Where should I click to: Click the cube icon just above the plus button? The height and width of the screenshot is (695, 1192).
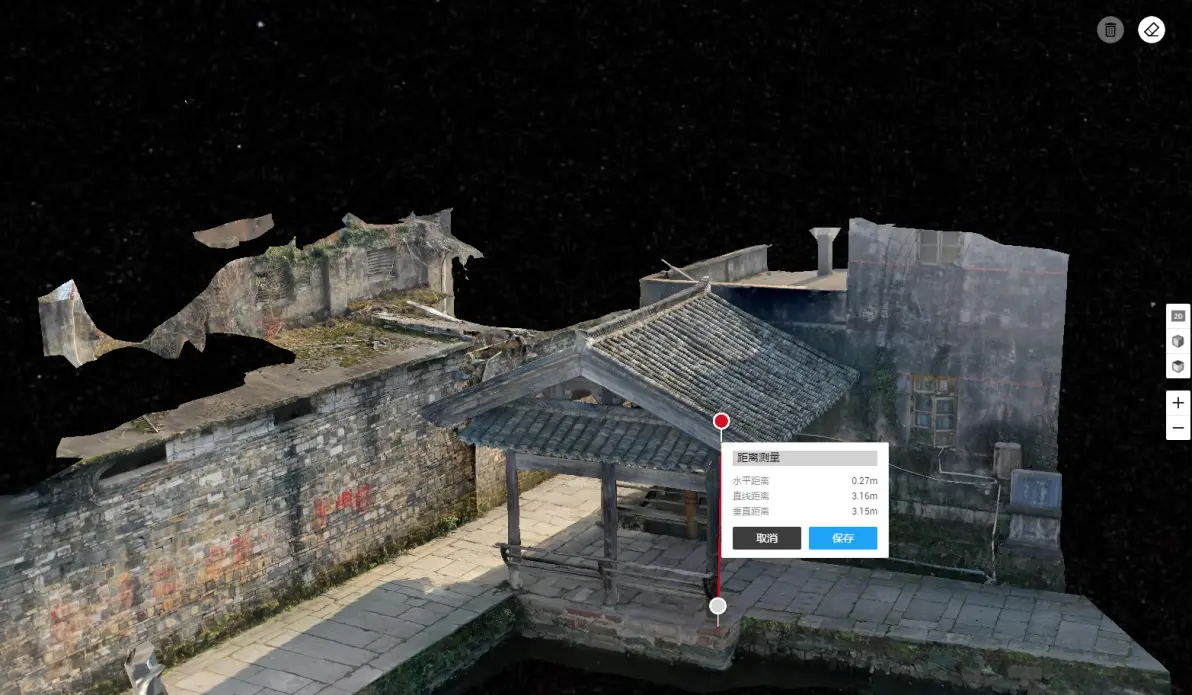coord(1178,366)
